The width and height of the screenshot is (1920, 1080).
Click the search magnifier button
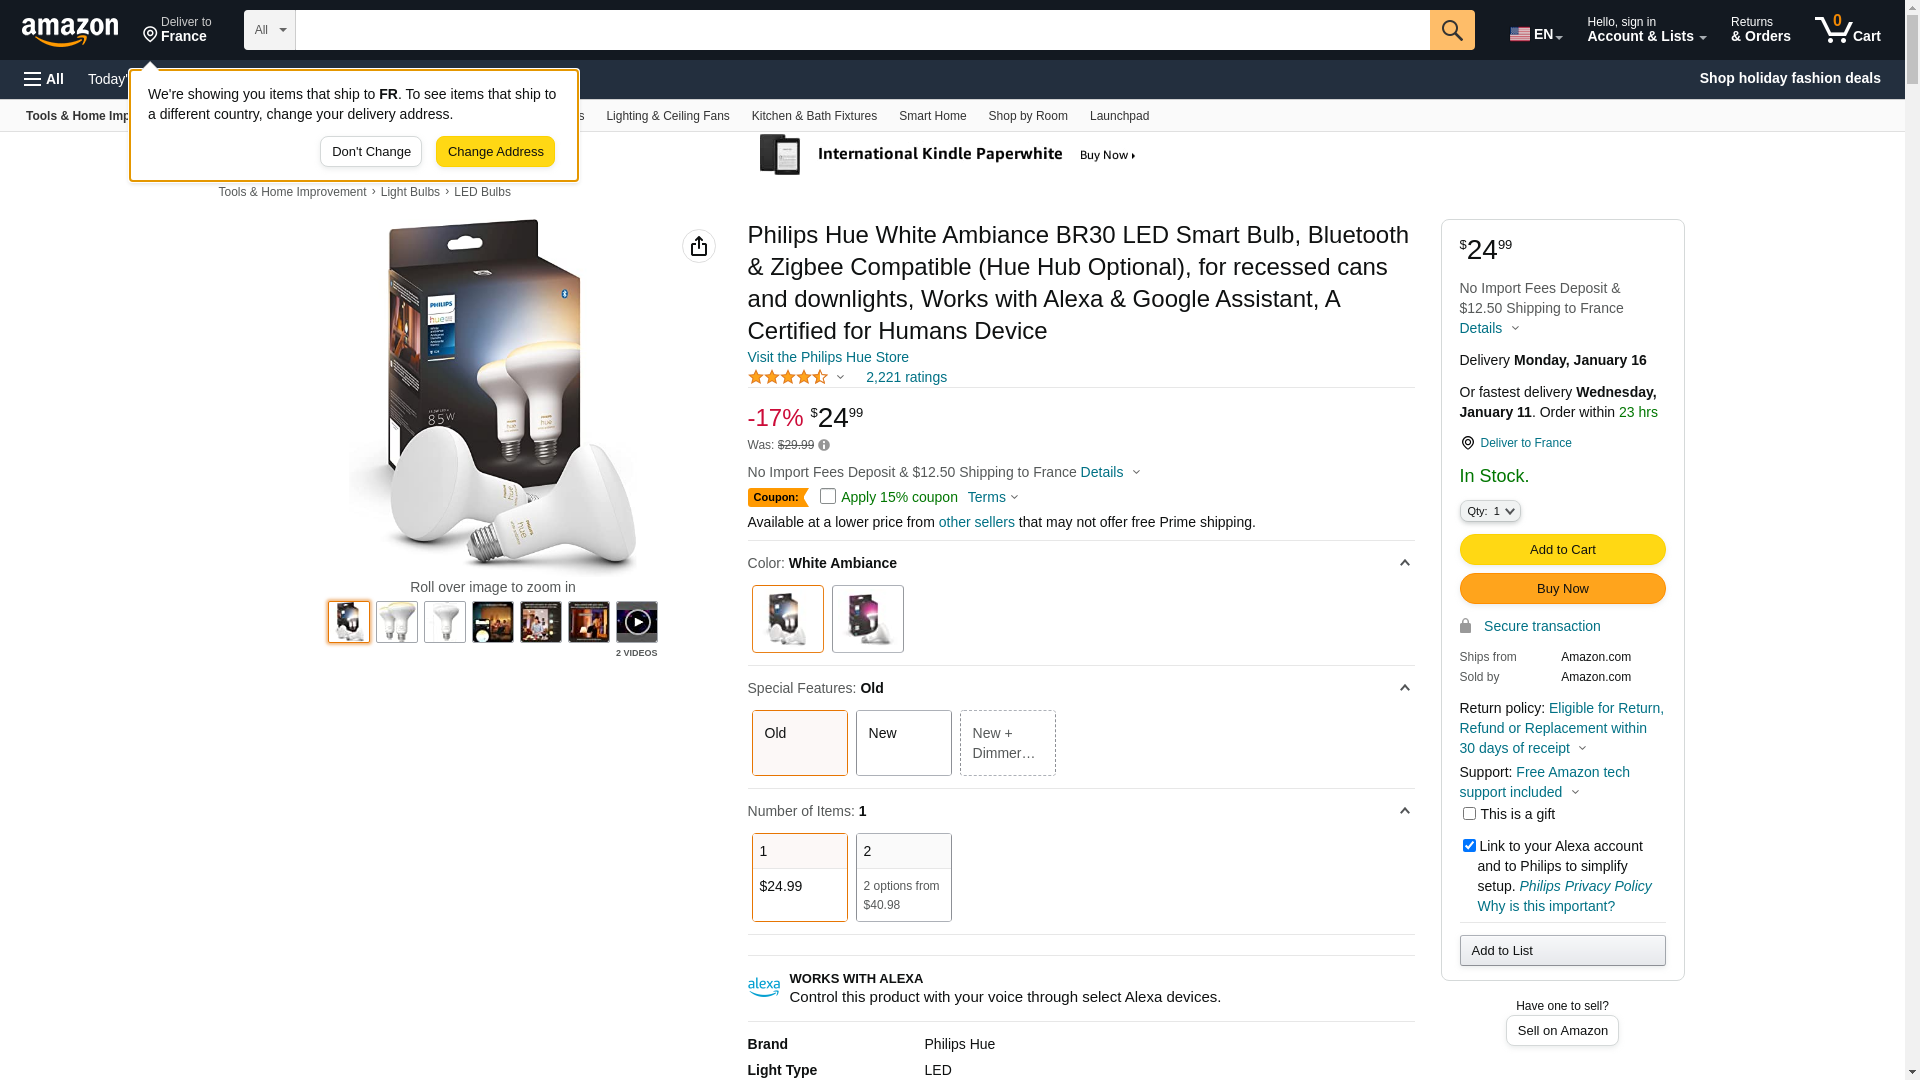(1451, 30)
